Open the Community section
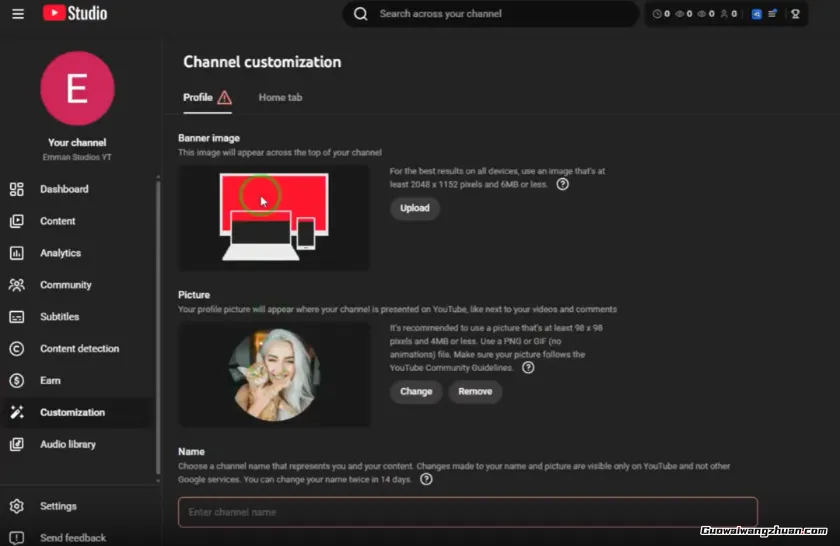 pos(65,285)
